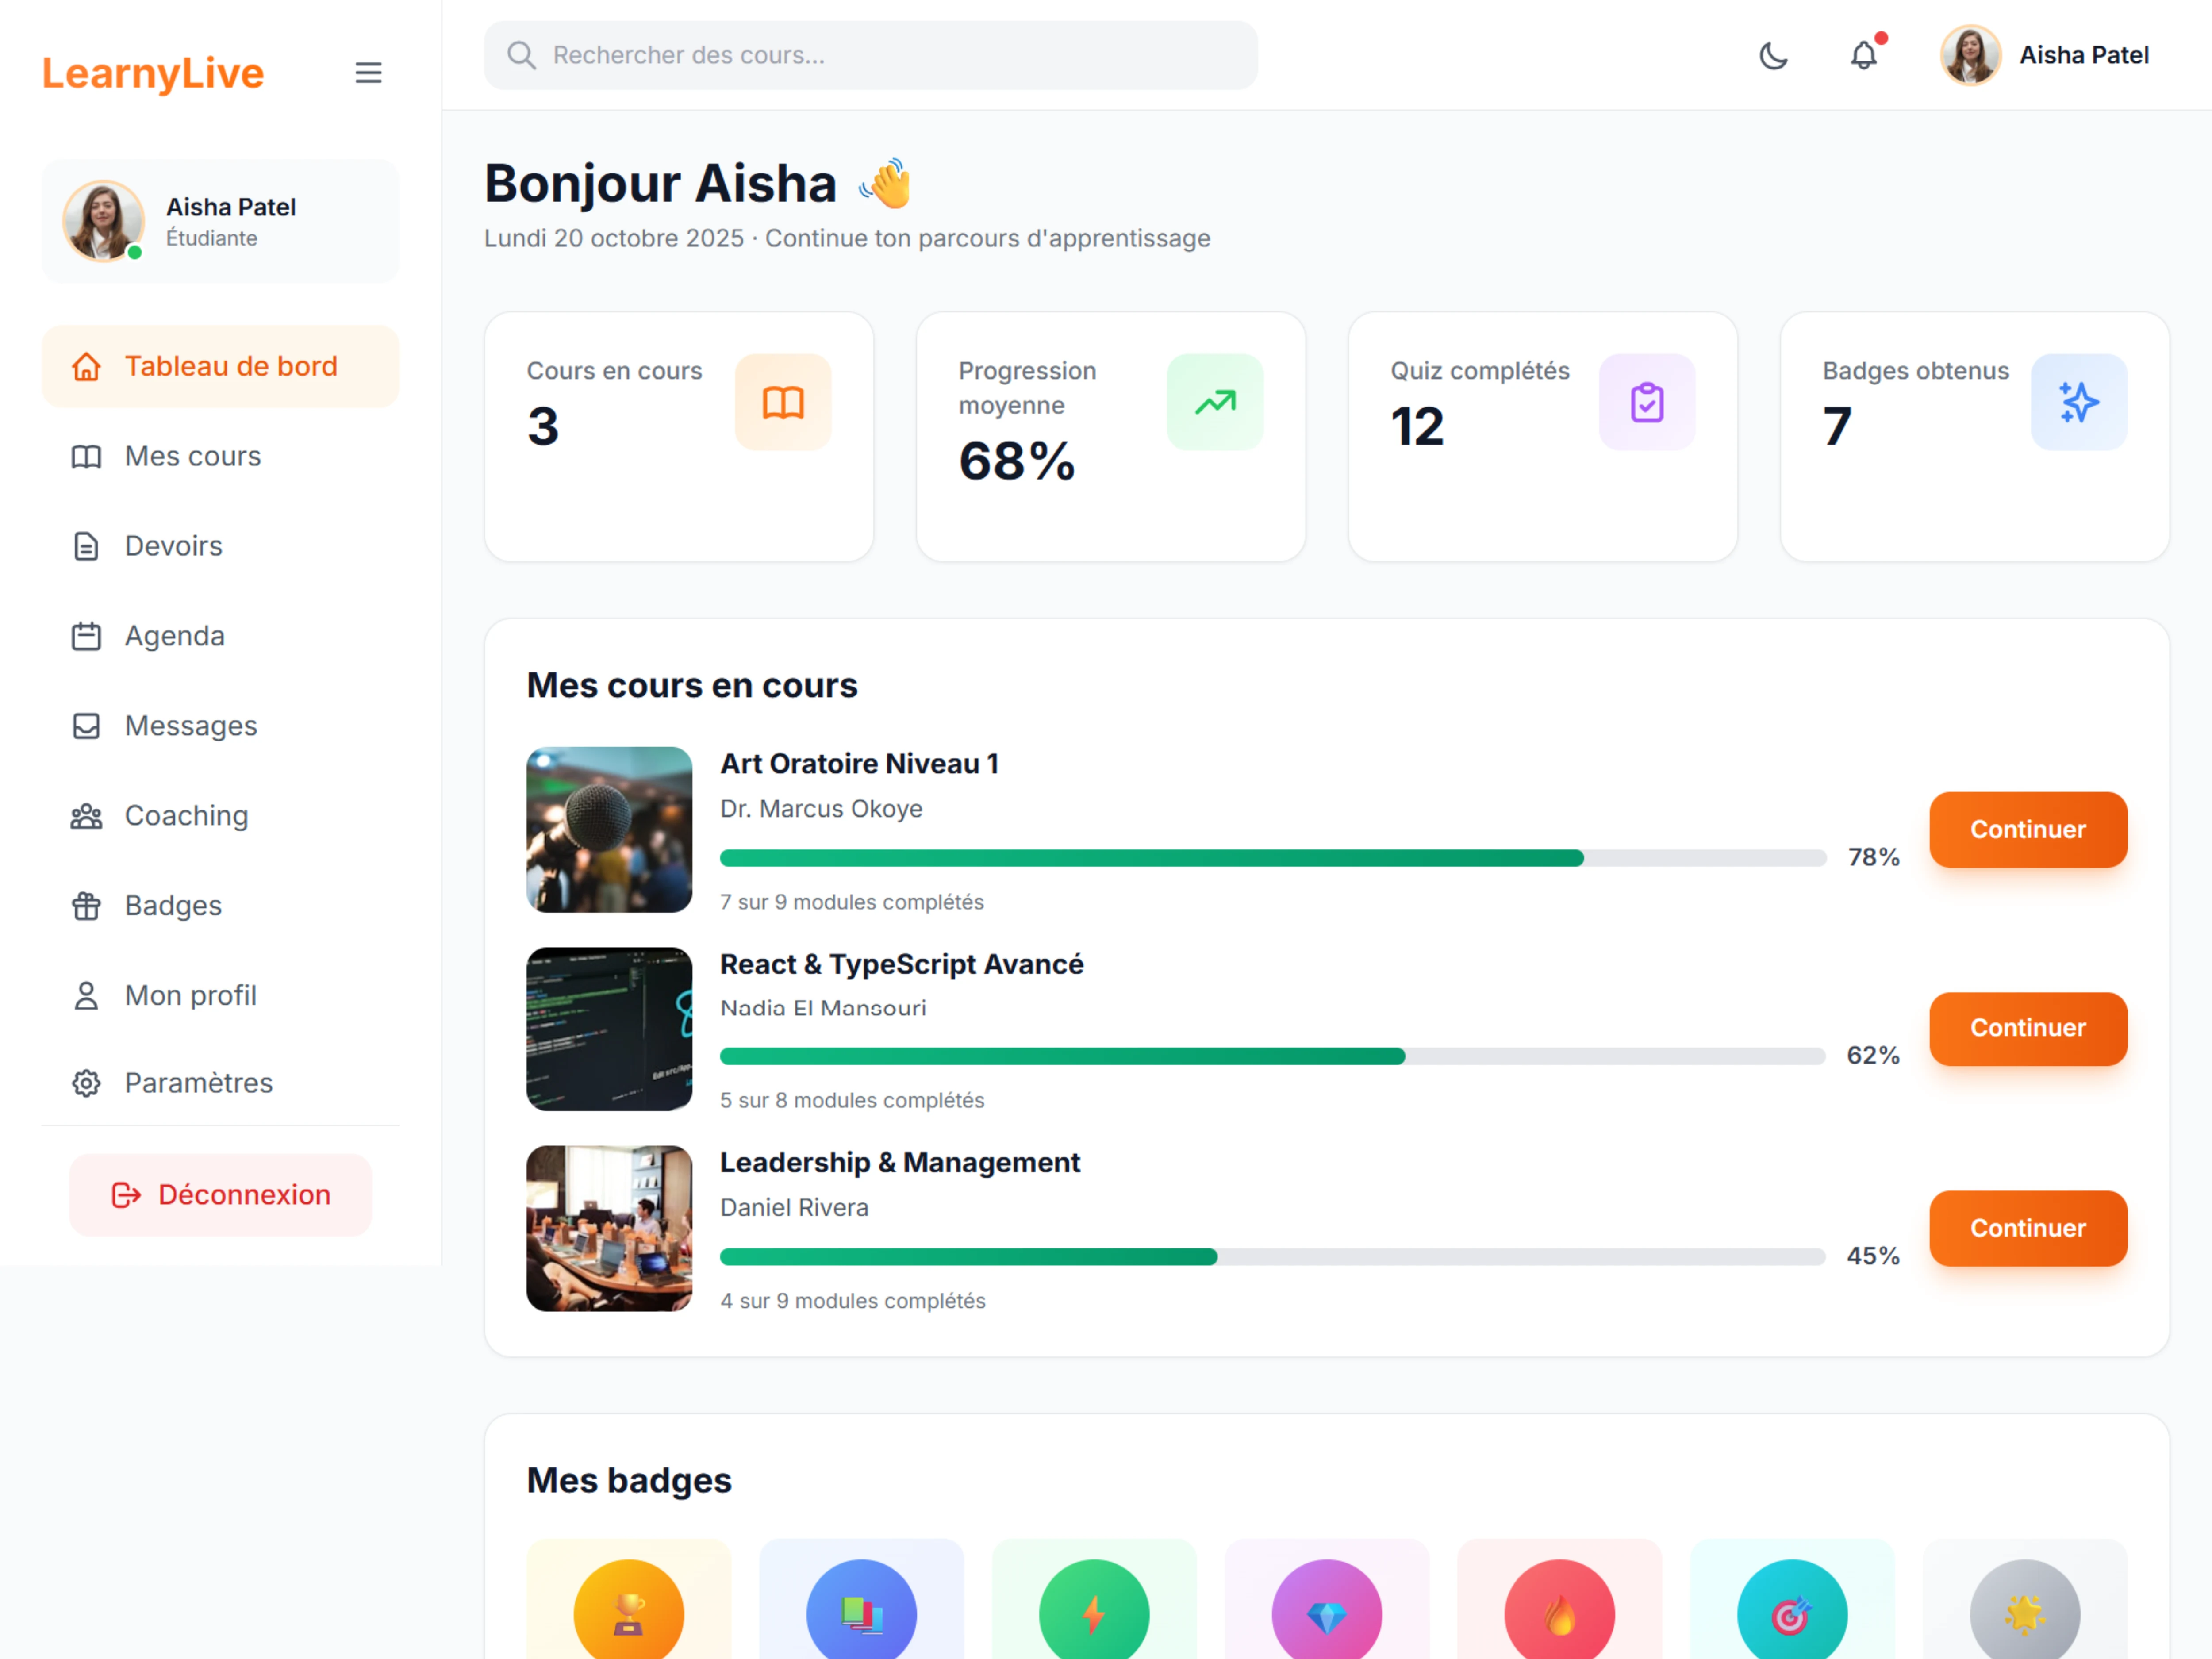Viewport: 2212px width, 1659px height.
Task: Click the React & TypeScript progress bar
Action: [1272, 1056]
